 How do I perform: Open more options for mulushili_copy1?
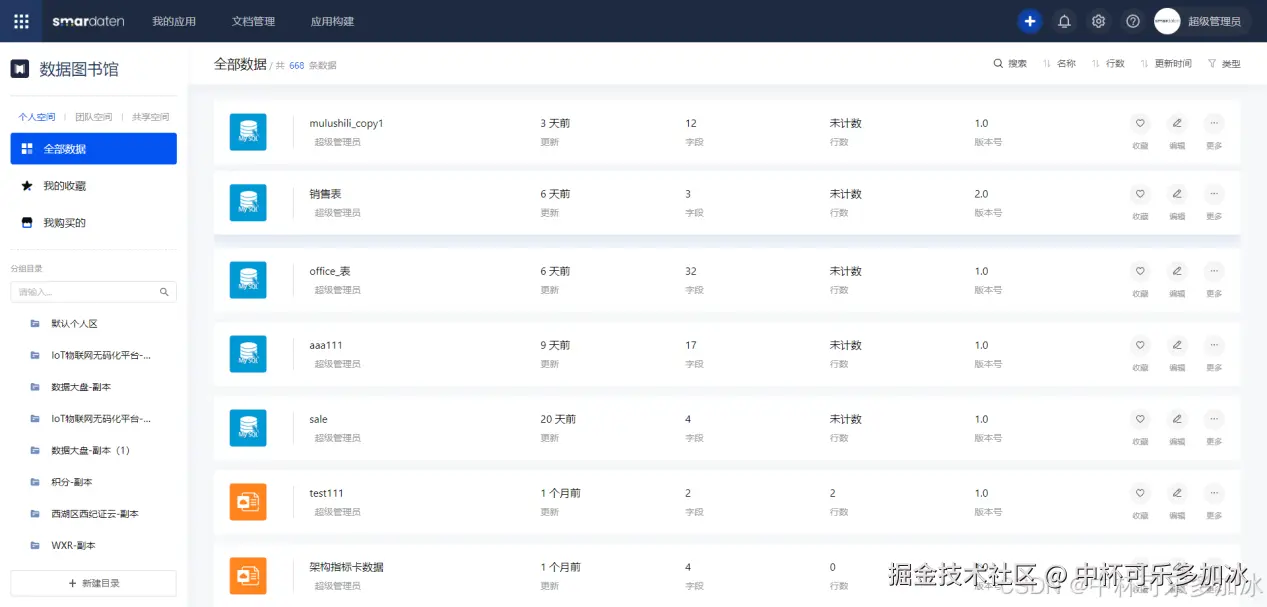tap(1214, 124)
